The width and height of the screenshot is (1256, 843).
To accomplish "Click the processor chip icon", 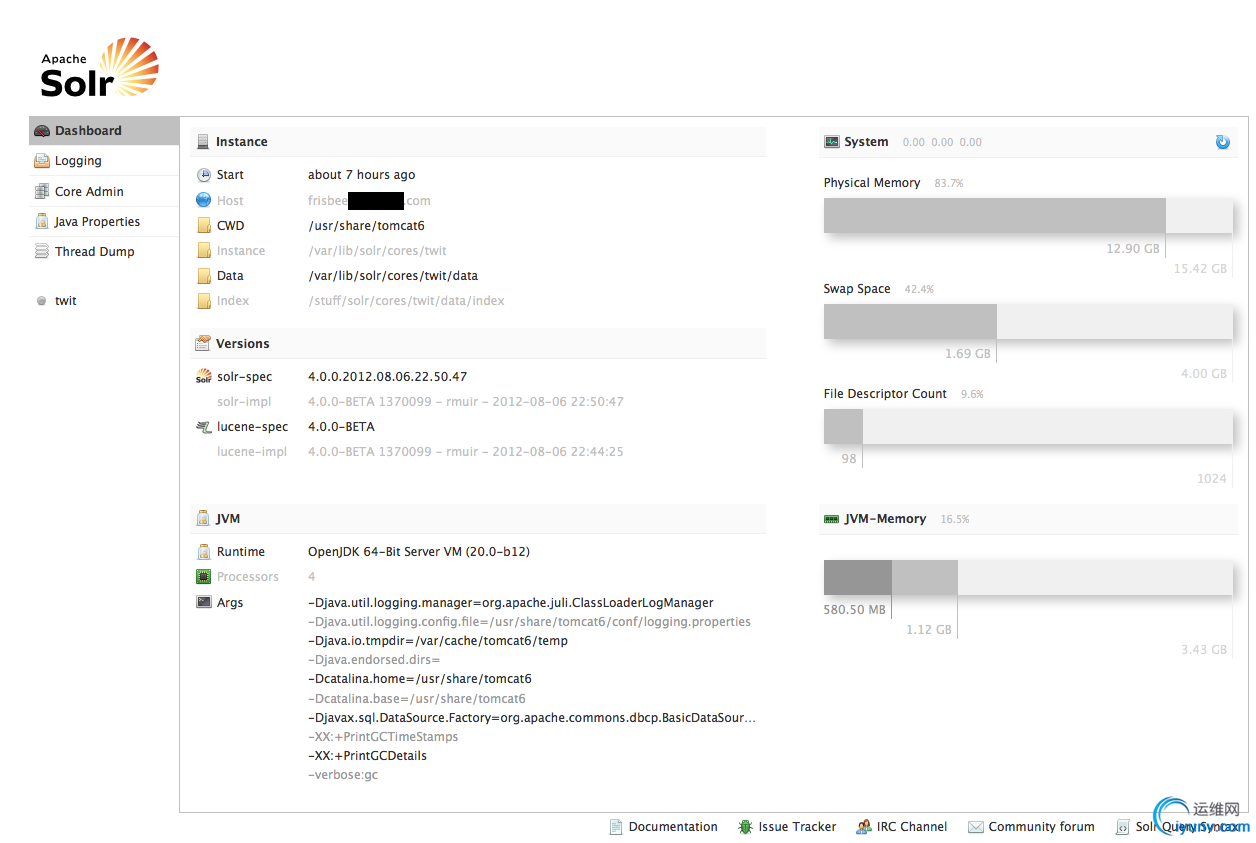I will [204, 577].
